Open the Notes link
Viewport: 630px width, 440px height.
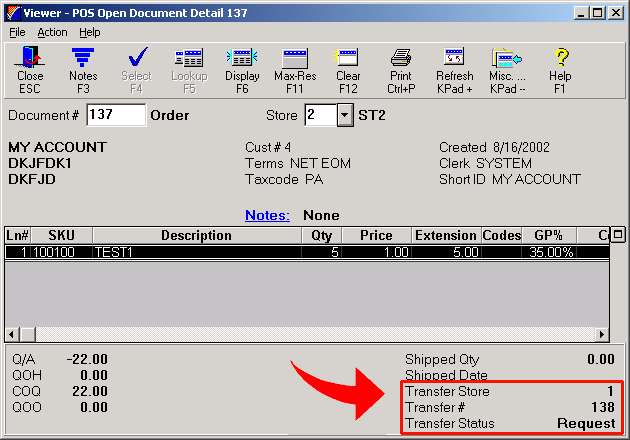[267, 215]
